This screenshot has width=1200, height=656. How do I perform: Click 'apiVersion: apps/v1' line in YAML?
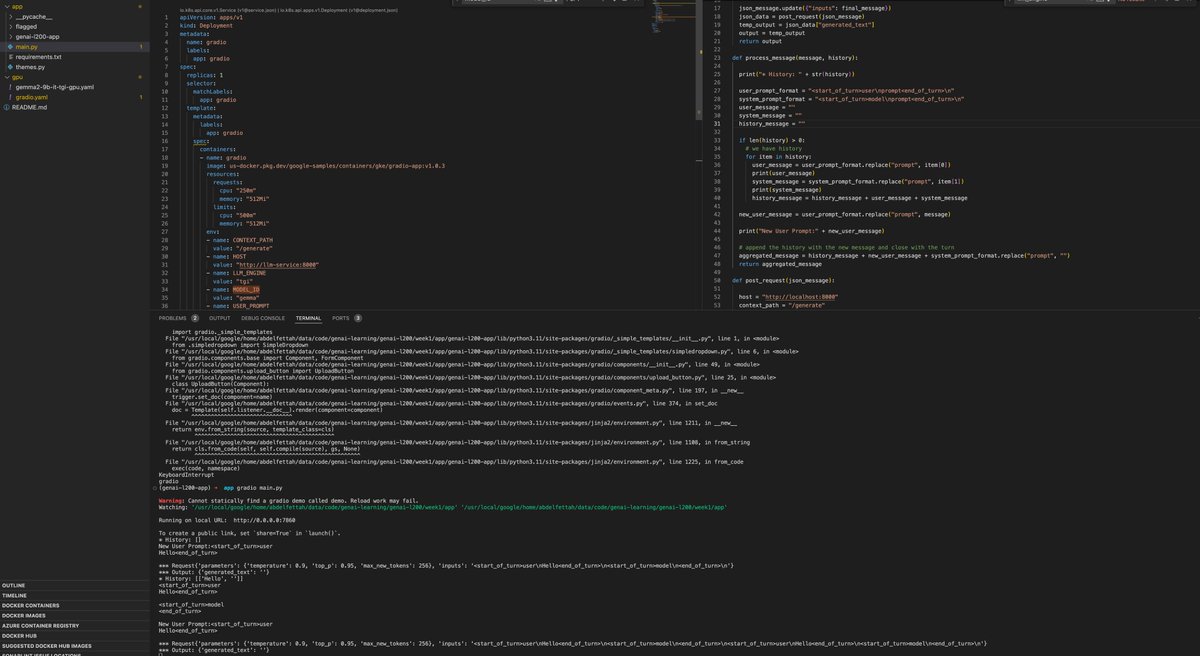(211, 17)
